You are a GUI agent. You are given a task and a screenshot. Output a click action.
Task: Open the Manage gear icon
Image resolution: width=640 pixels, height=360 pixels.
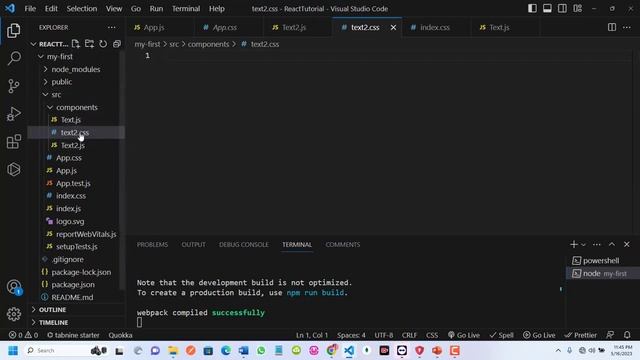[13, 314]
